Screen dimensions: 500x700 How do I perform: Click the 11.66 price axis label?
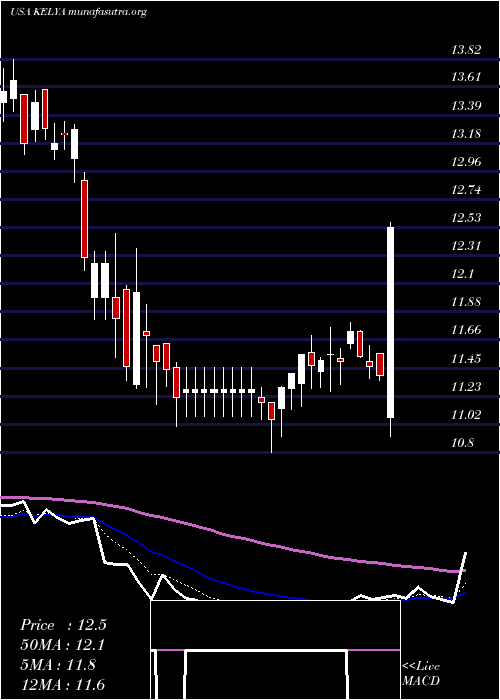tap(466, 330)
